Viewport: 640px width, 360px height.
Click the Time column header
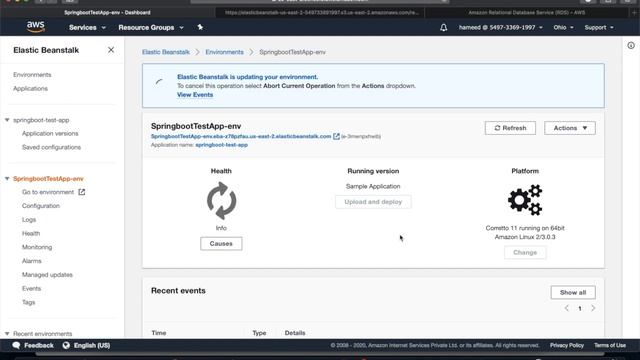tap(159, 333)
